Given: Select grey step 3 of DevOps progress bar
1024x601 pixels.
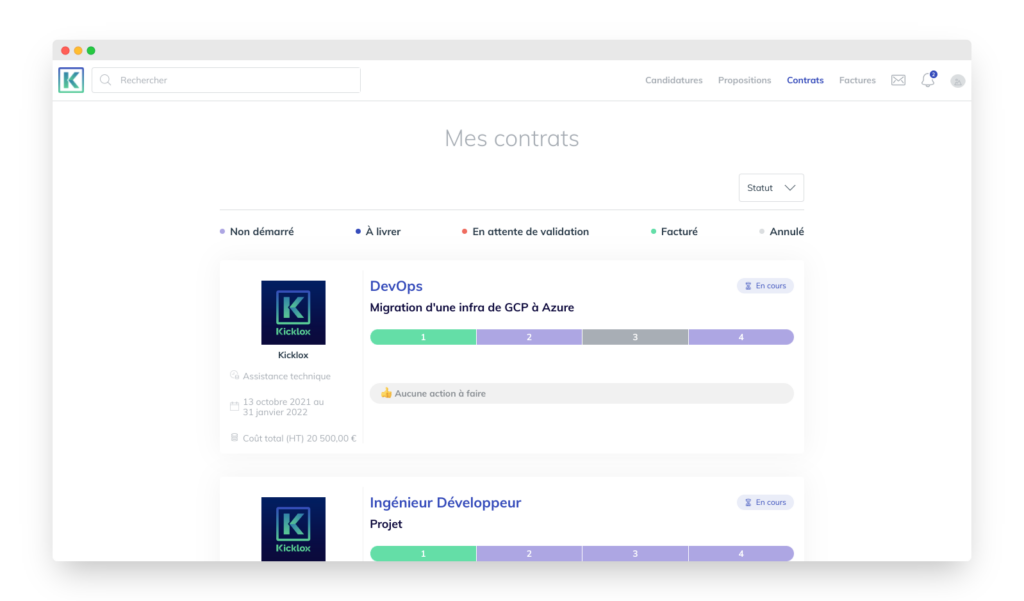Looking at the screenshot, I should coord(635,337).
